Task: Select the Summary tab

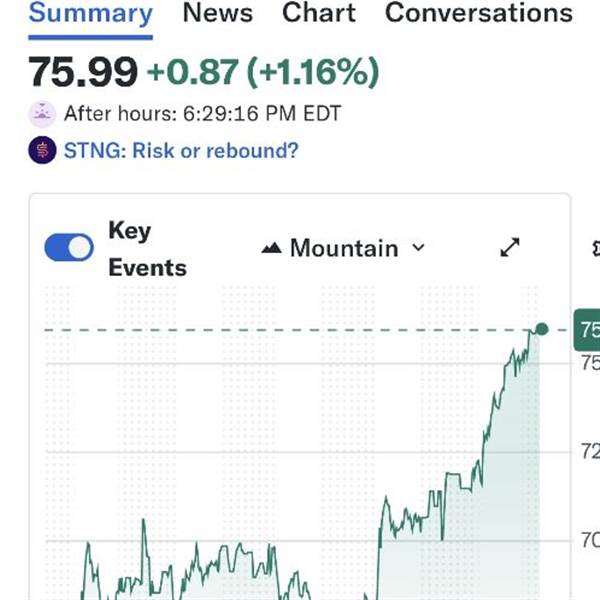Action: (90, 13)
